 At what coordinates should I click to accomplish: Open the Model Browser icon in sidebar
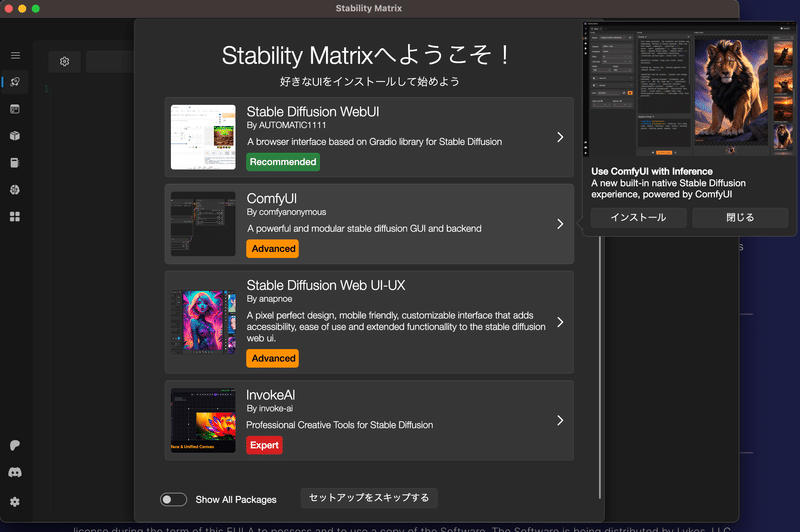pos(15,190)
